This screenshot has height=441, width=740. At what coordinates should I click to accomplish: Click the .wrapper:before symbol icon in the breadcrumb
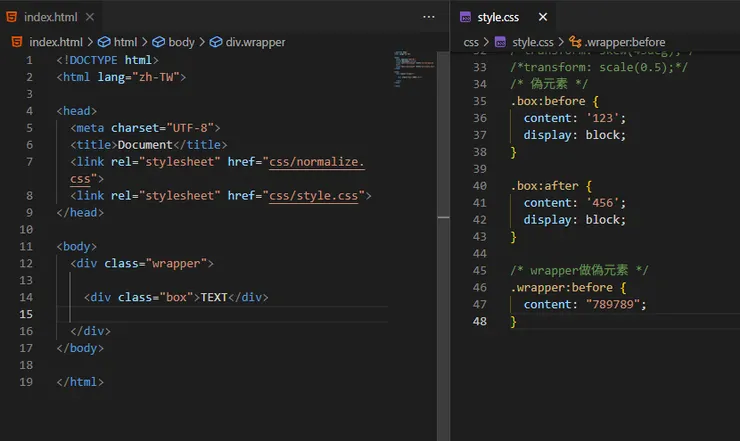(x=575, y=42)
